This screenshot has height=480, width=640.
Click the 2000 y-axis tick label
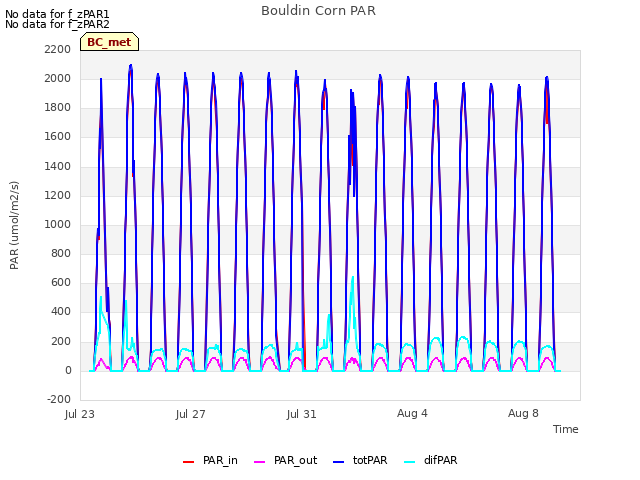tap(58, 78)
